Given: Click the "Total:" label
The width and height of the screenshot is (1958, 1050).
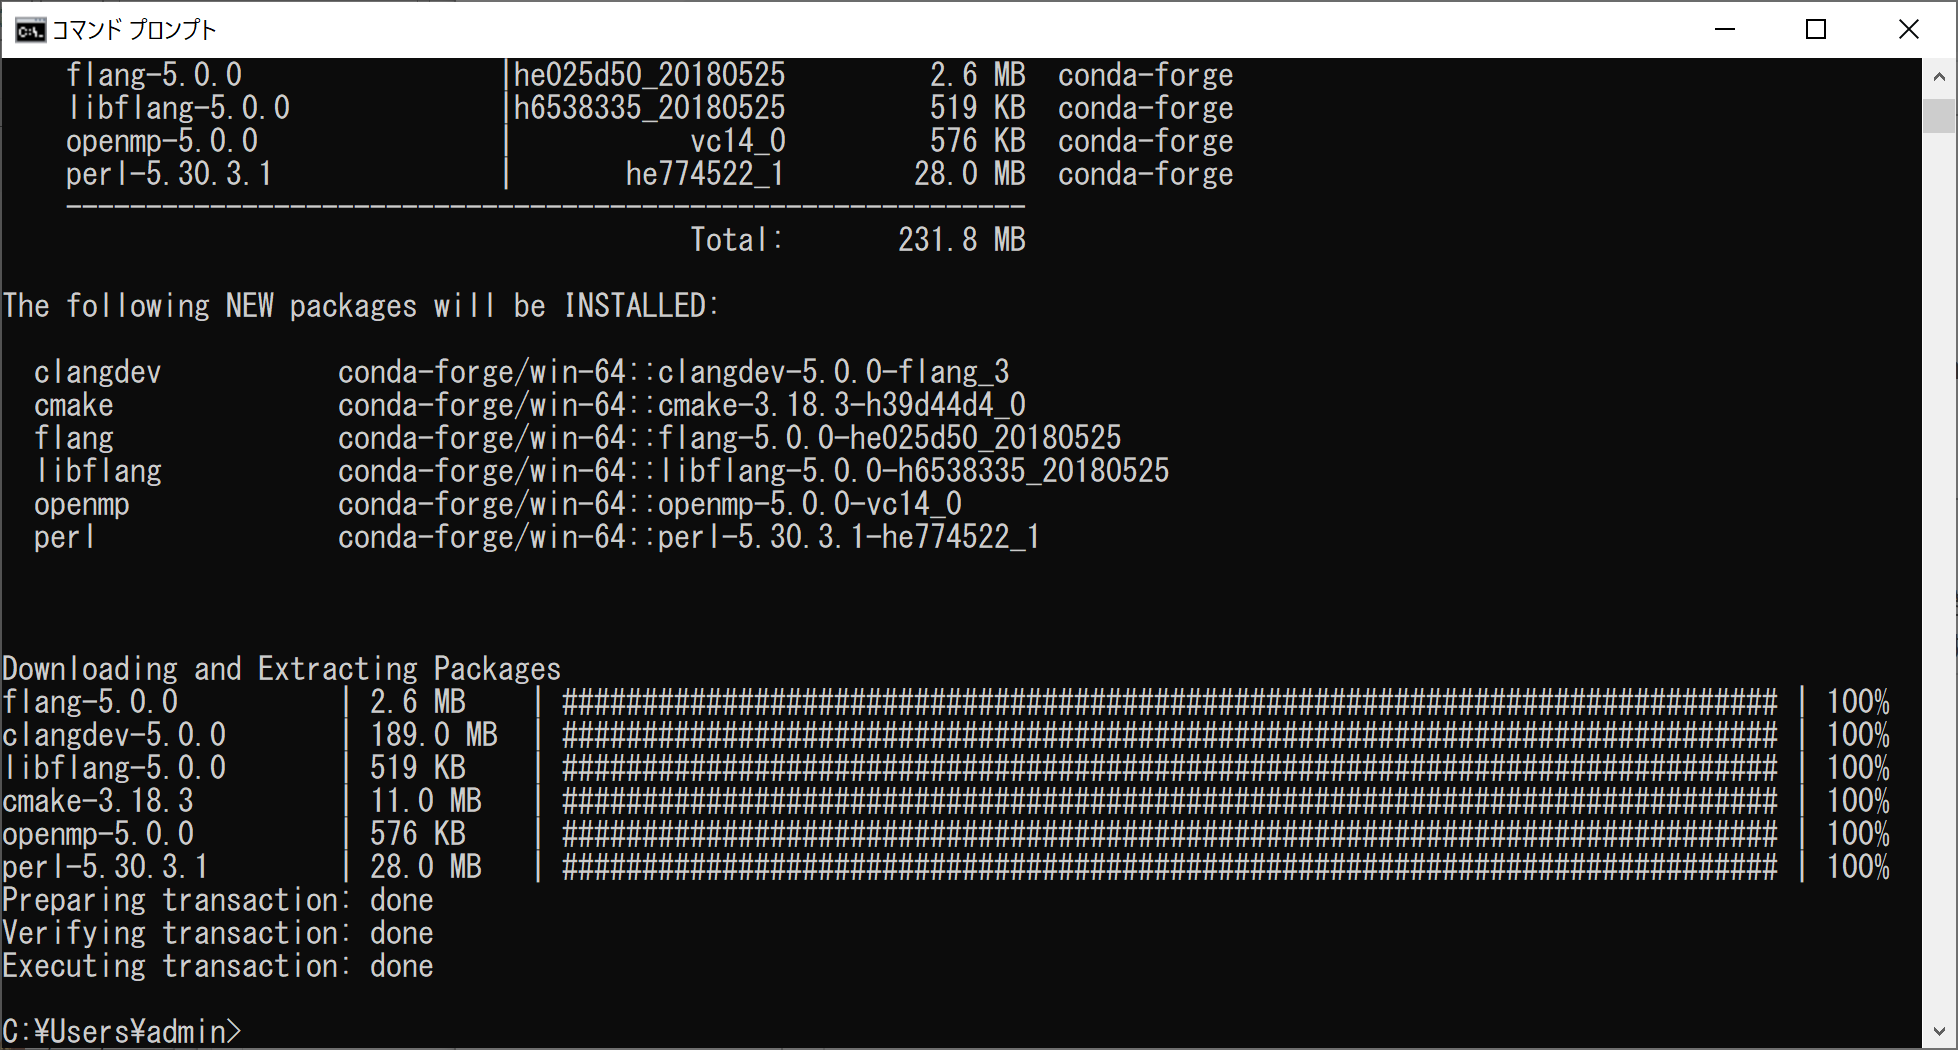Looking at the screenshot, I should coord(737,240).
